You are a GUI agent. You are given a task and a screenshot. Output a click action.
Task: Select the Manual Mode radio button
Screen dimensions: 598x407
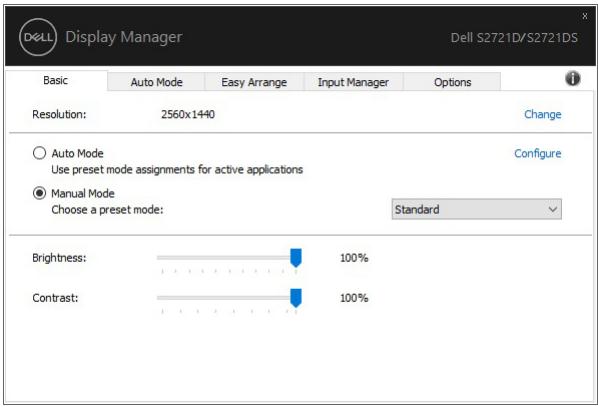39,193
